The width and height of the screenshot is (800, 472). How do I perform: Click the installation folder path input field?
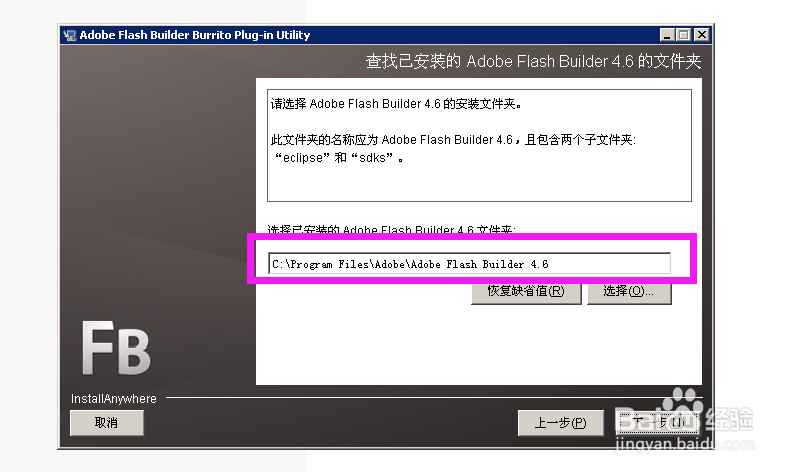point(469,264)
